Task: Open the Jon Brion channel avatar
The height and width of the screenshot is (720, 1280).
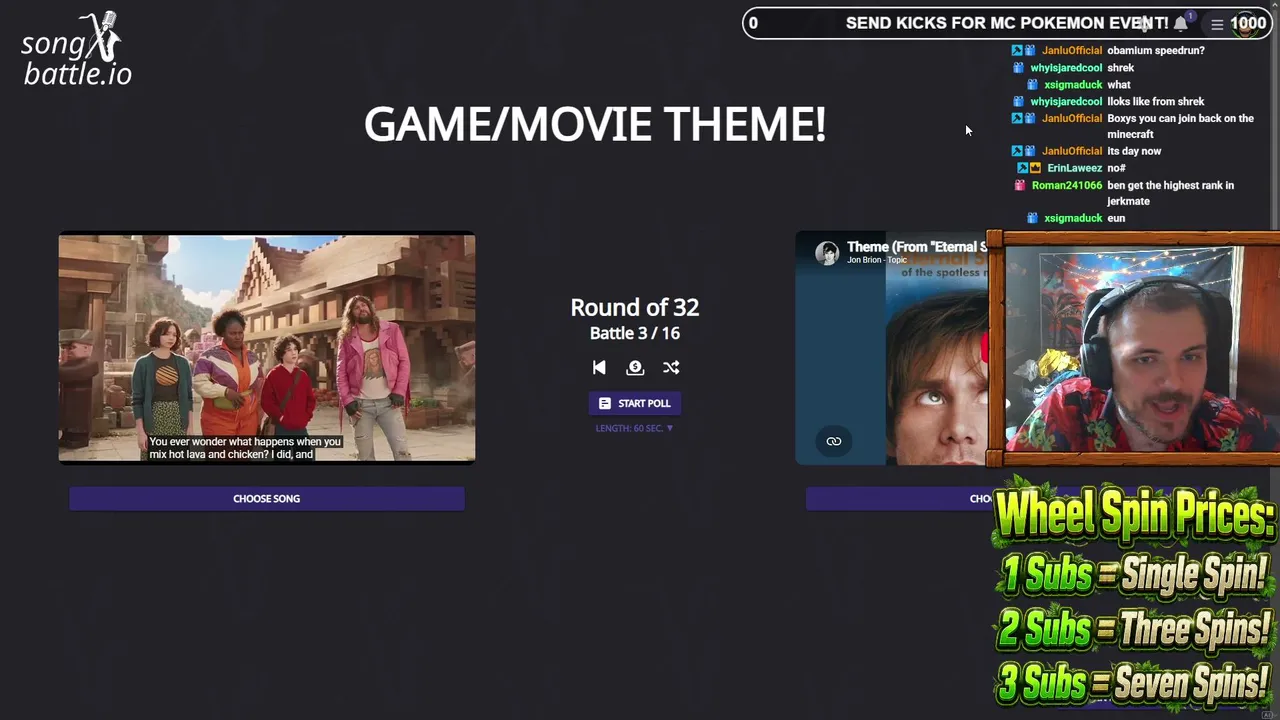Action: (x=827, y=253)
